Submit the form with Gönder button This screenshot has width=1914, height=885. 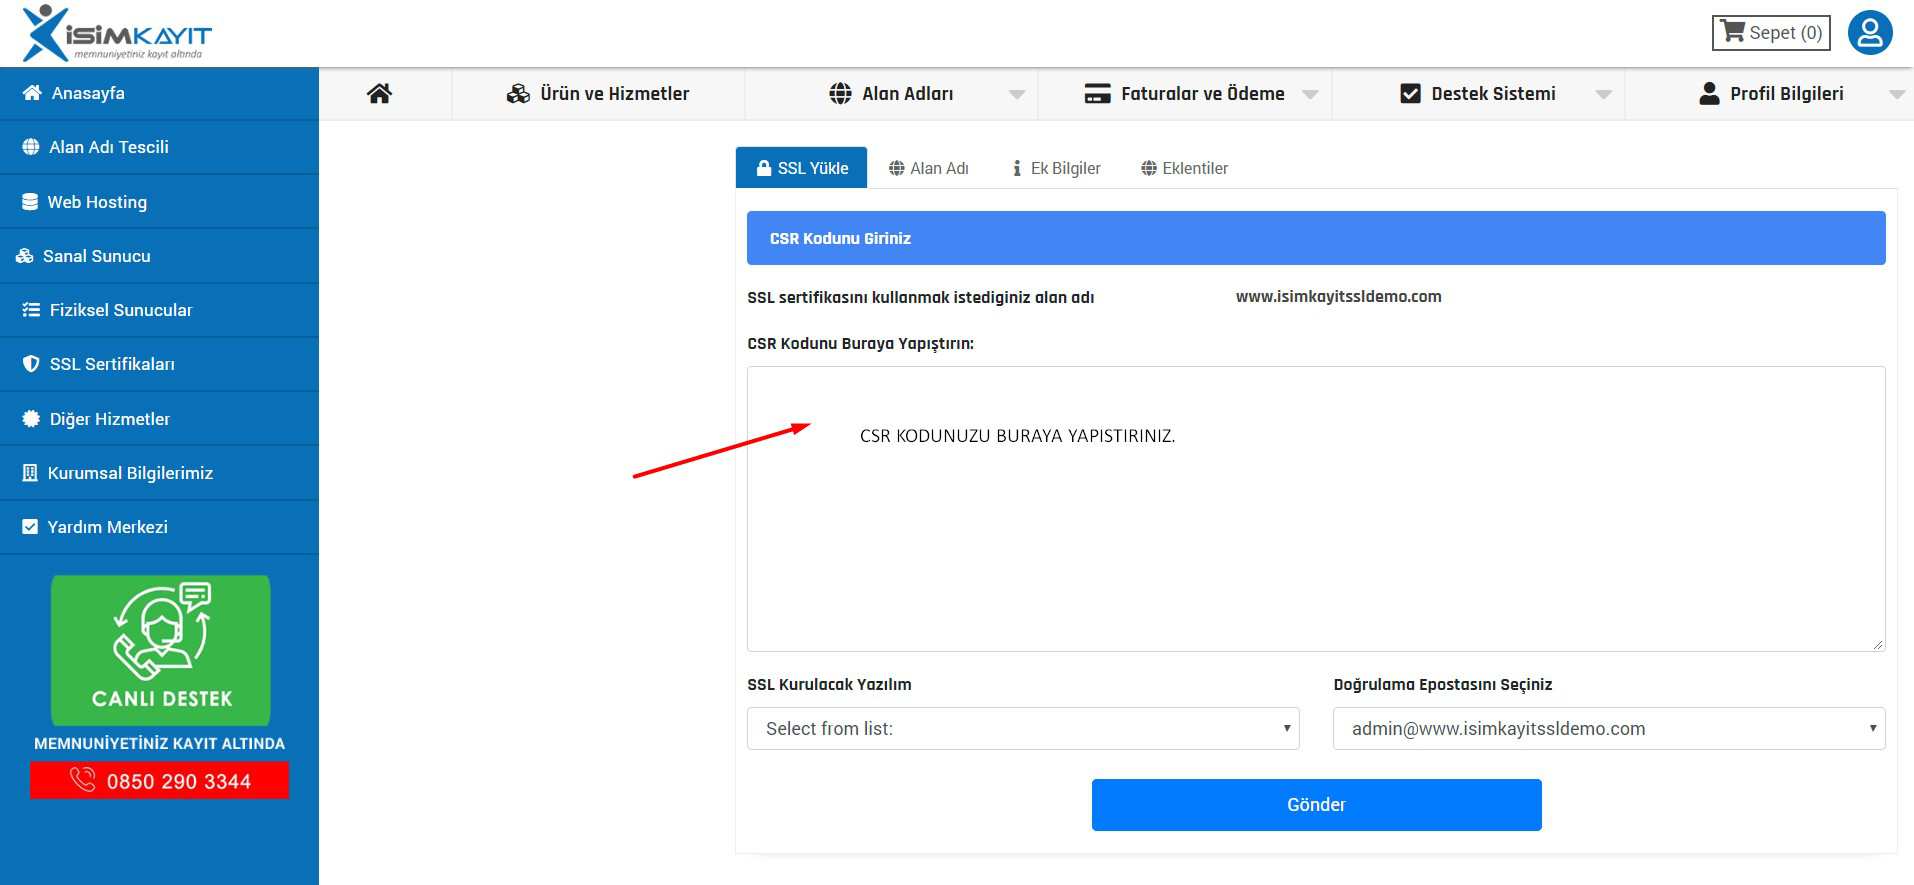point(1316,805)
